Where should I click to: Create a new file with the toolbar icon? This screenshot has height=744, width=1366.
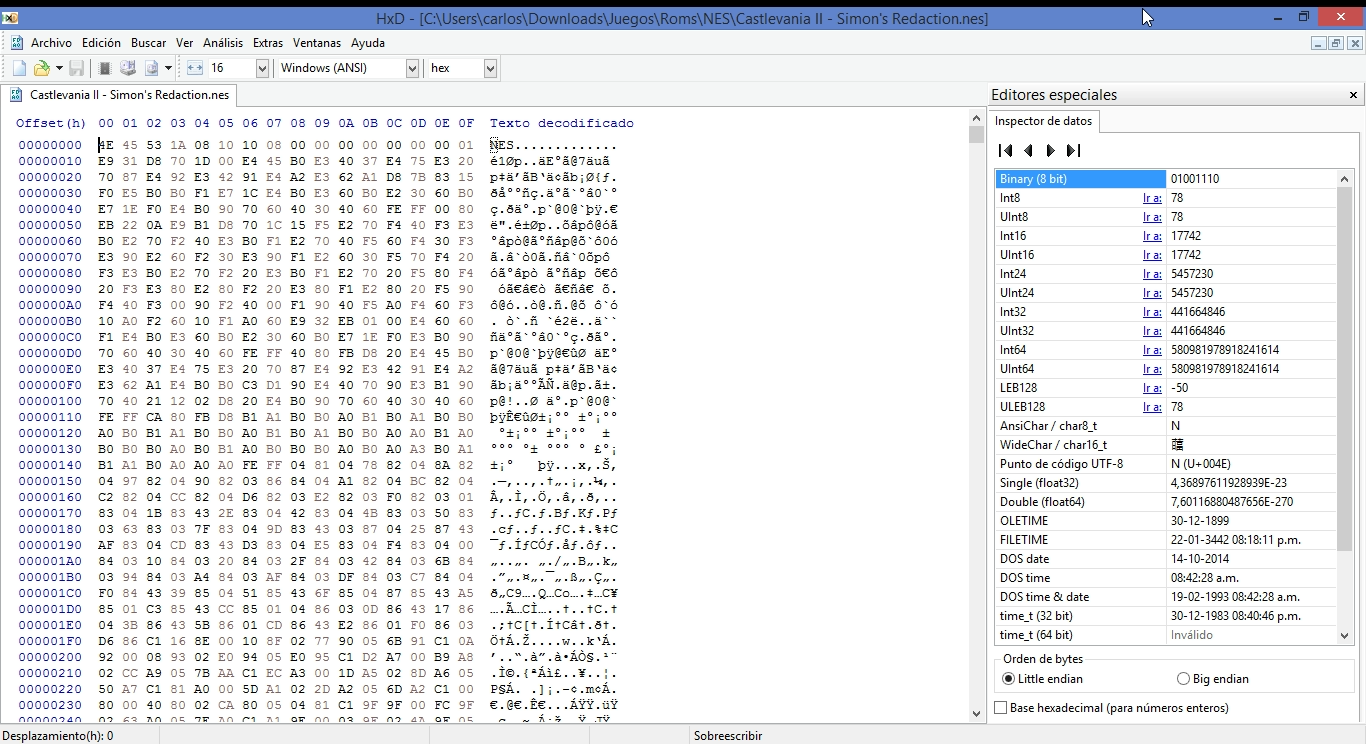[x=19, y=68]
